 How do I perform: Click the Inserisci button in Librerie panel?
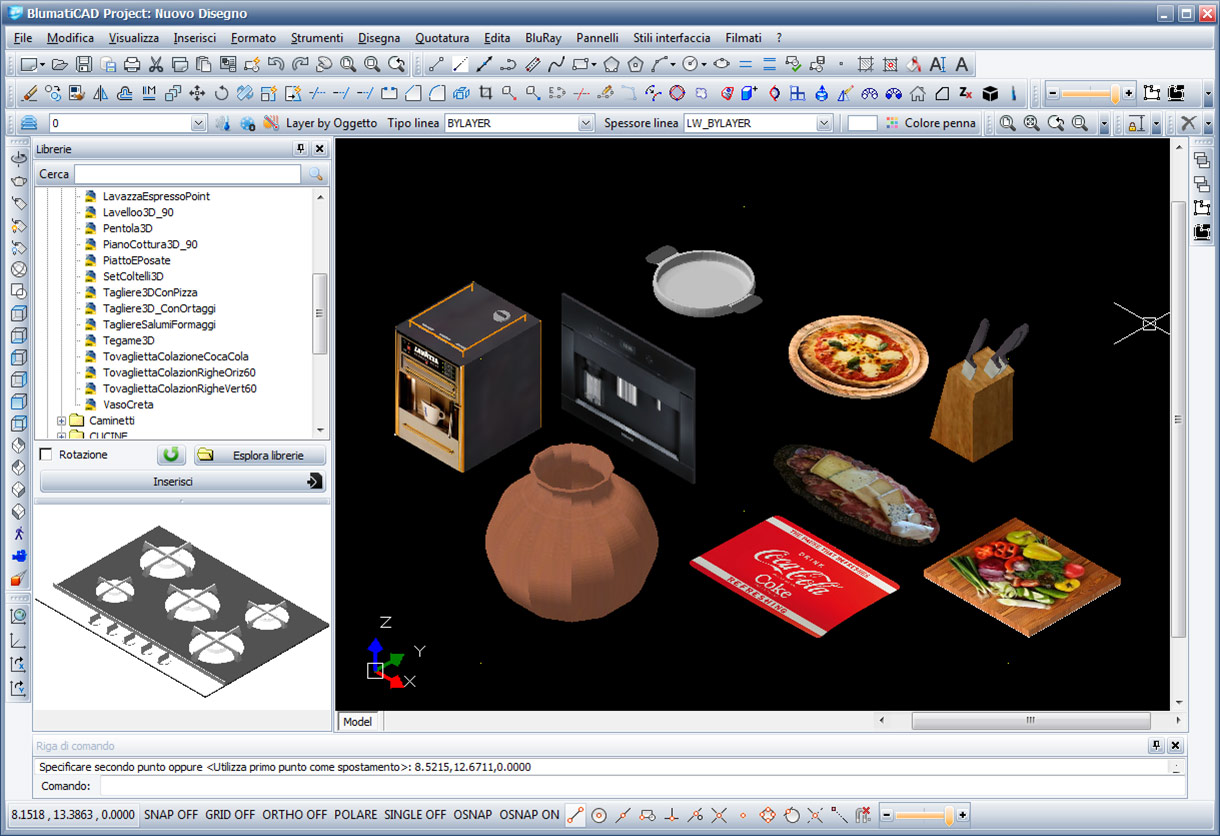tap(182, 482)
